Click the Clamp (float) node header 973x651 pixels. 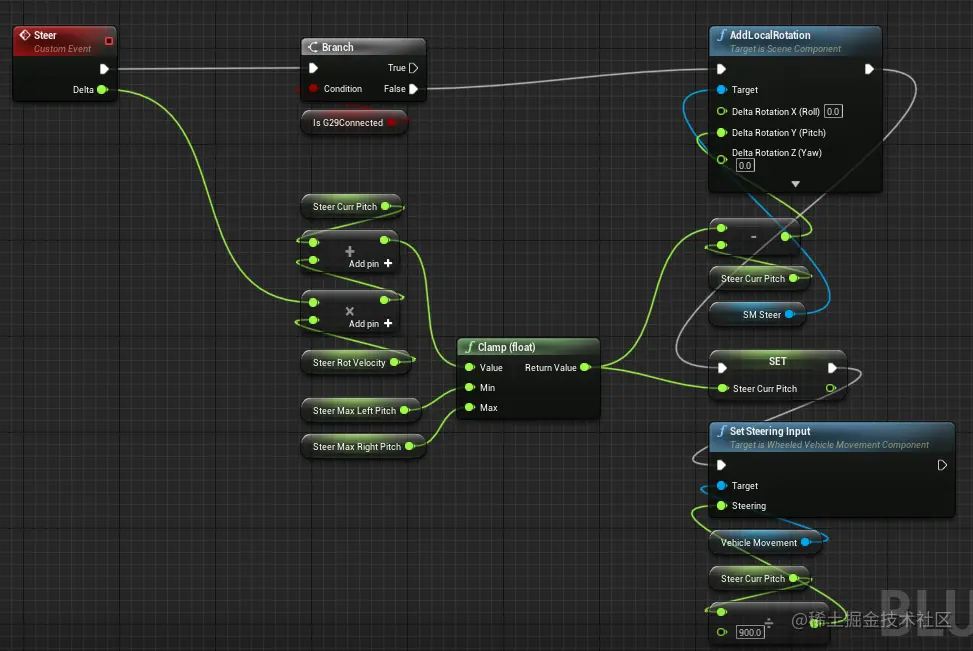point(529,347)
